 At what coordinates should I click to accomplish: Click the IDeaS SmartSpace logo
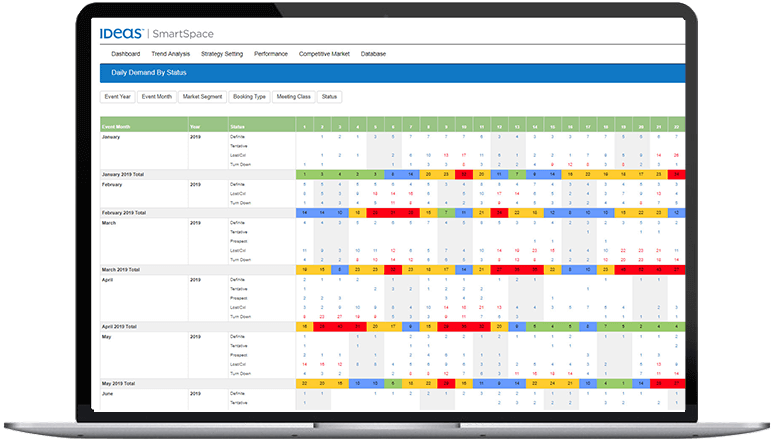click(157, 34)
